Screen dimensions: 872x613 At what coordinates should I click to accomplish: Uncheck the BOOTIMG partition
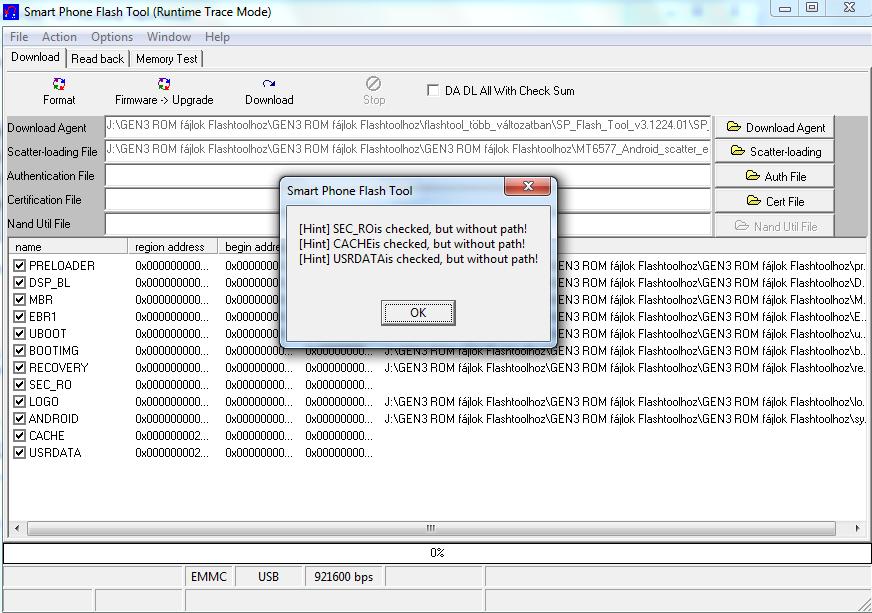coord(19,350)
